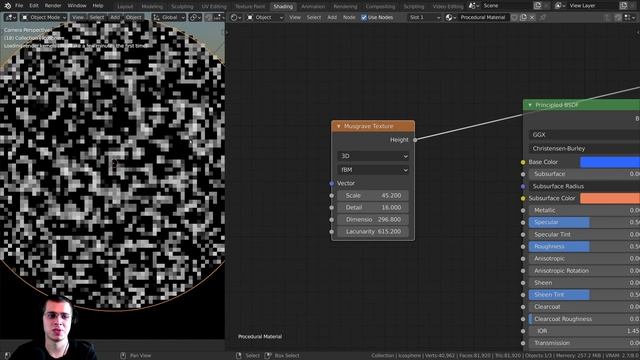The height and width of the screenshot is (360, 640).
Task: Open the scene browse icon dropdown
Action: 474,6
